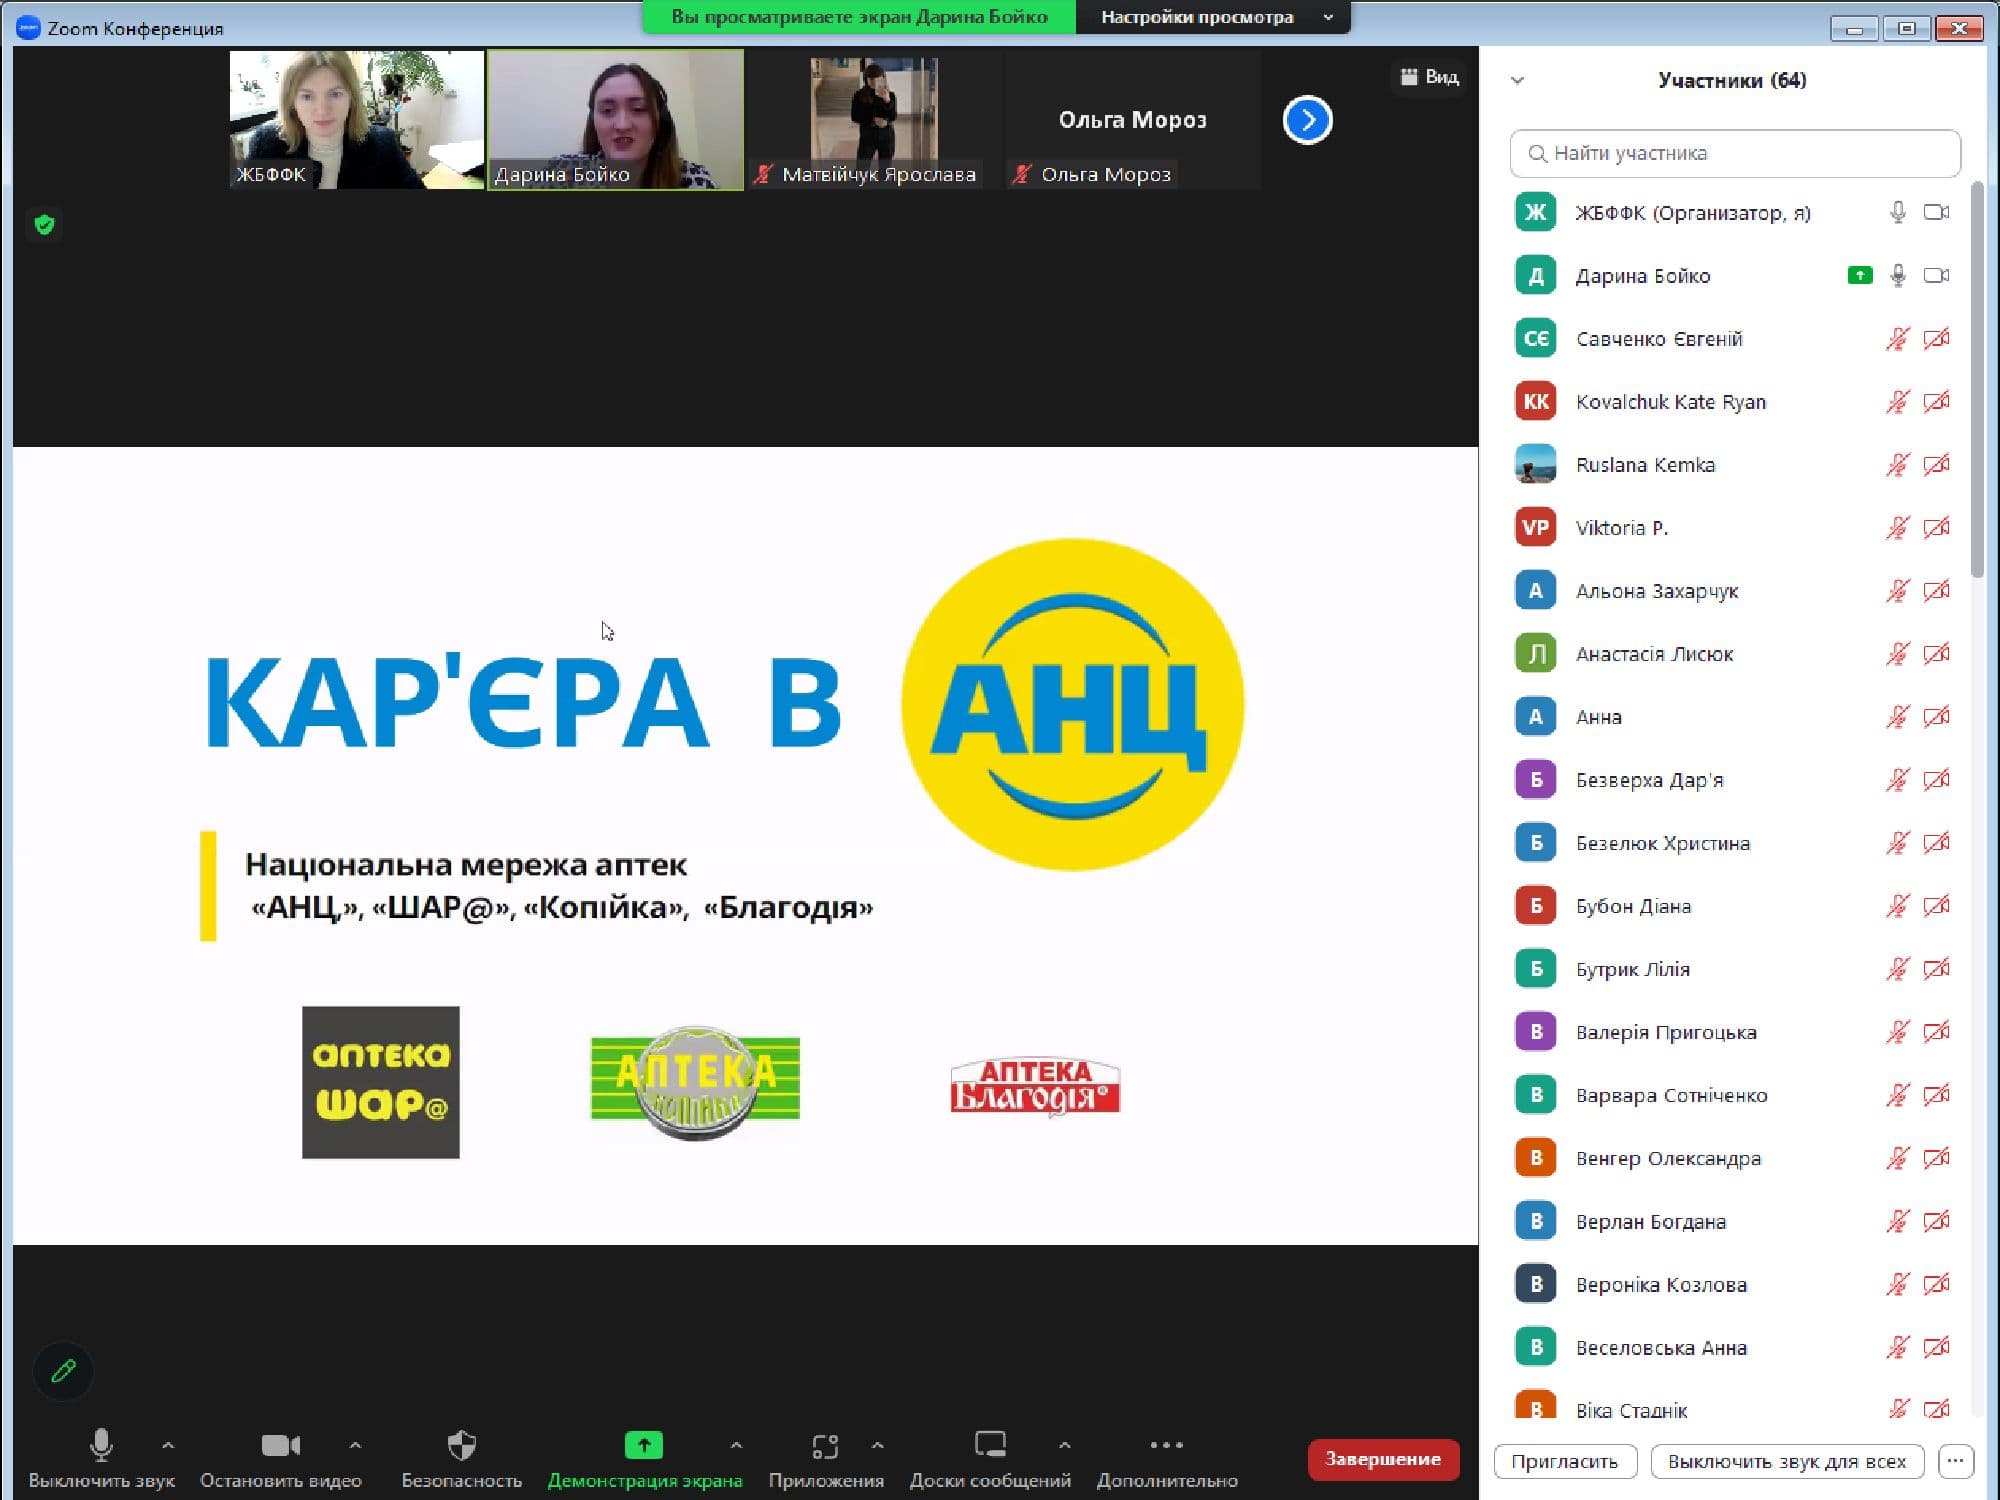
Task: Start Демонстрация экрана share icon
Action: pyautogui.click(x=644, y=1445)
